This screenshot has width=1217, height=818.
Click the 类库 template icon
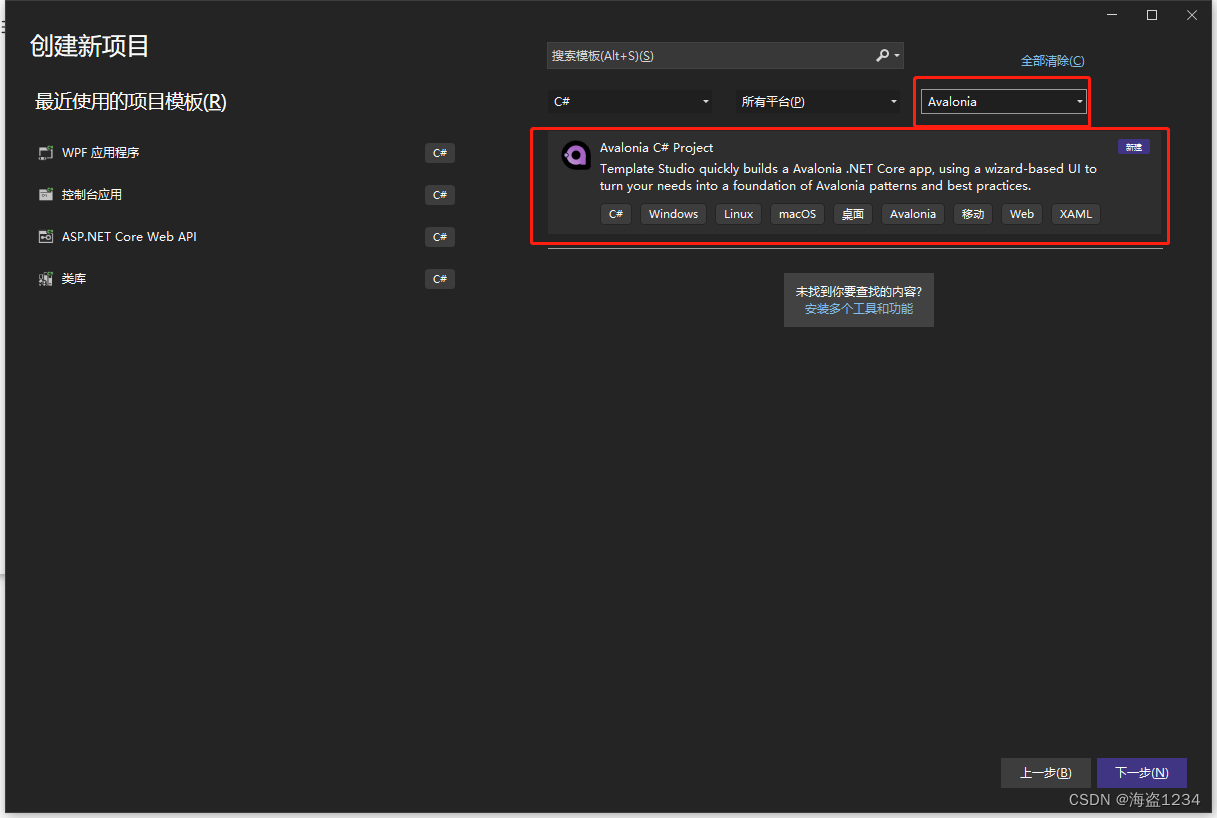point(45,279)
